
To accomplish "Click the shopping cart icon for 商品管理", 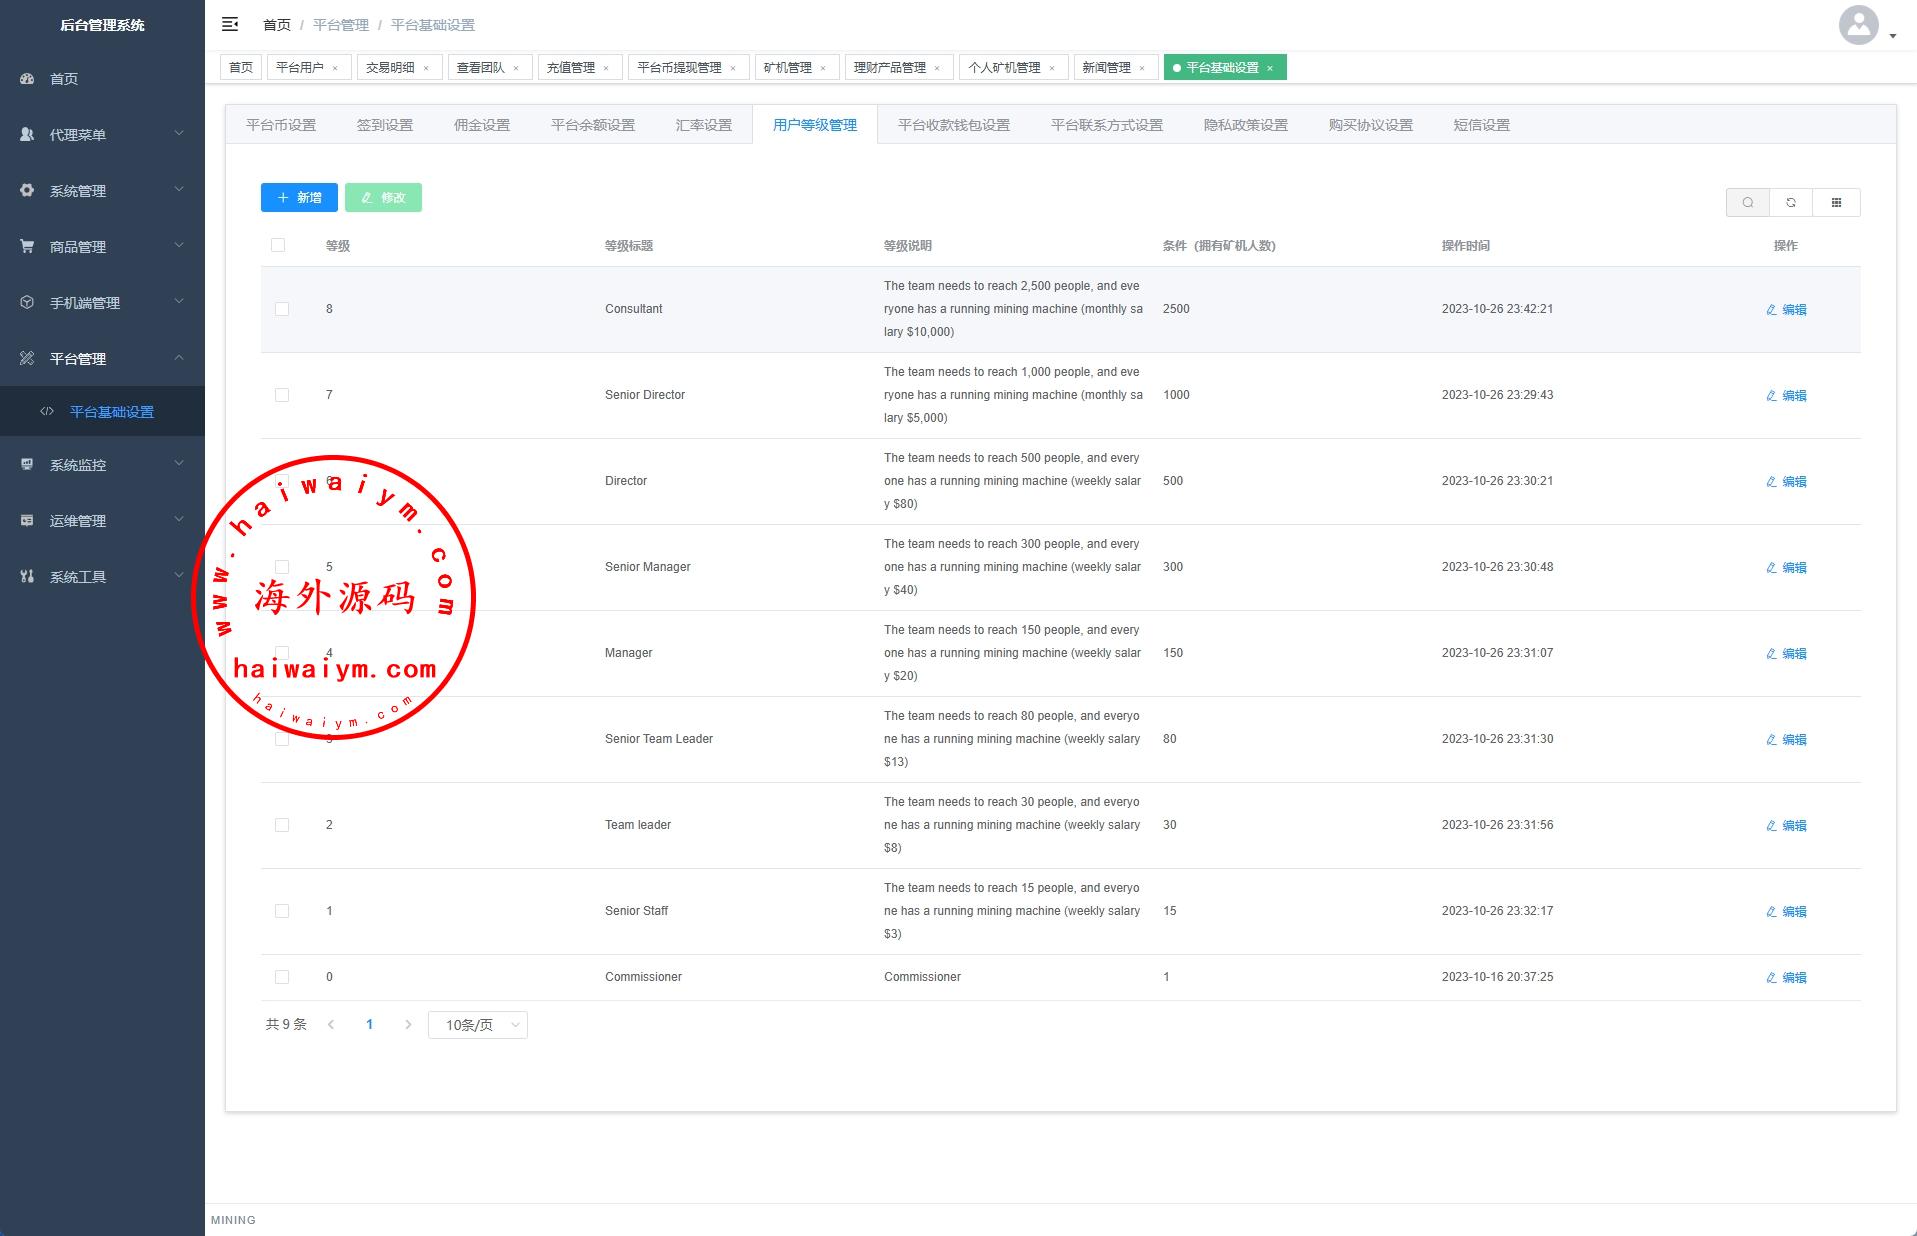I will pos(27,247).
